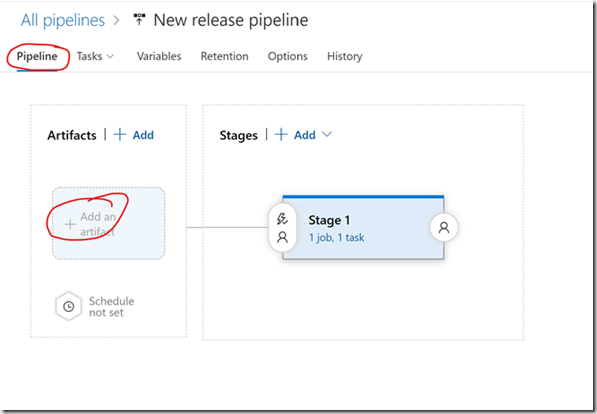Click the plus icon in Add an artifact card

click(x=70, y=224)
